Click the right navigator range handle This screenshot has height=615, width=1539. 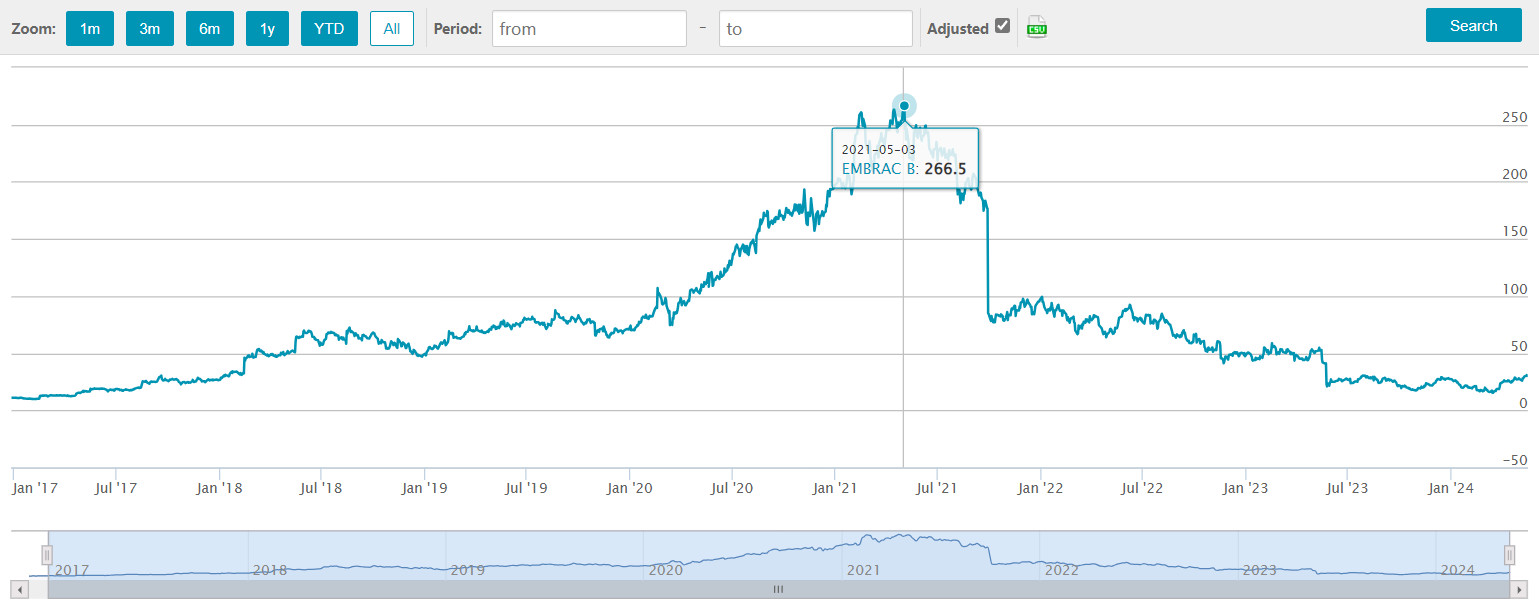[x=1510, y=555]
